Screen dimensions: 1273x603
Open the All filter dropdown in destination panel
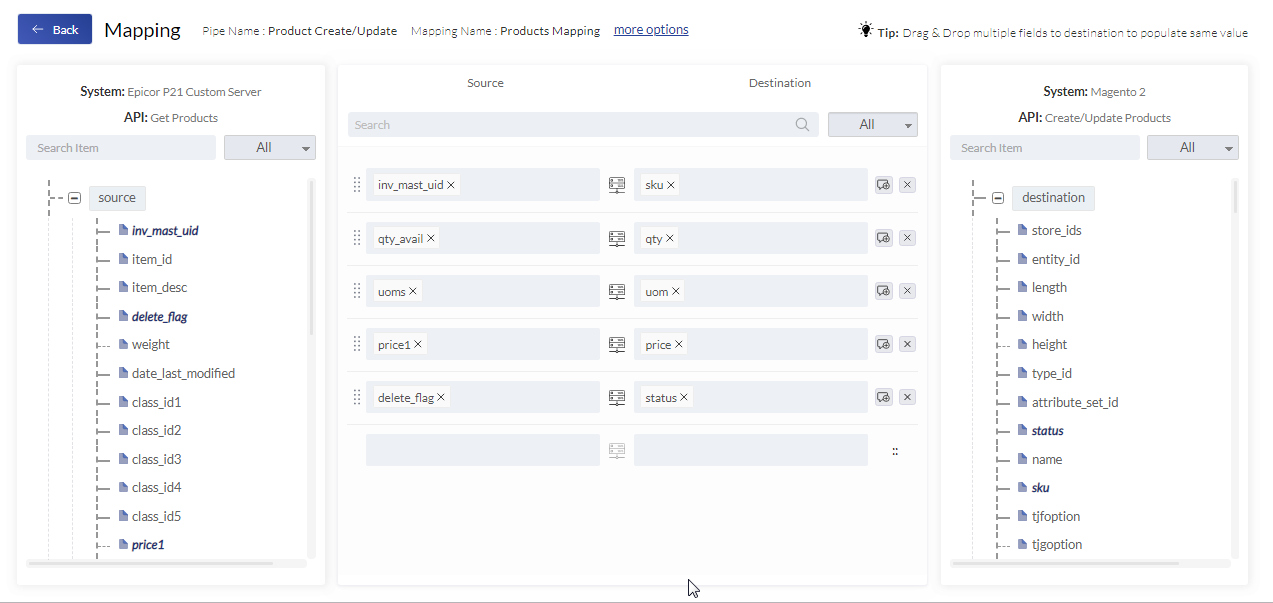1193,148
